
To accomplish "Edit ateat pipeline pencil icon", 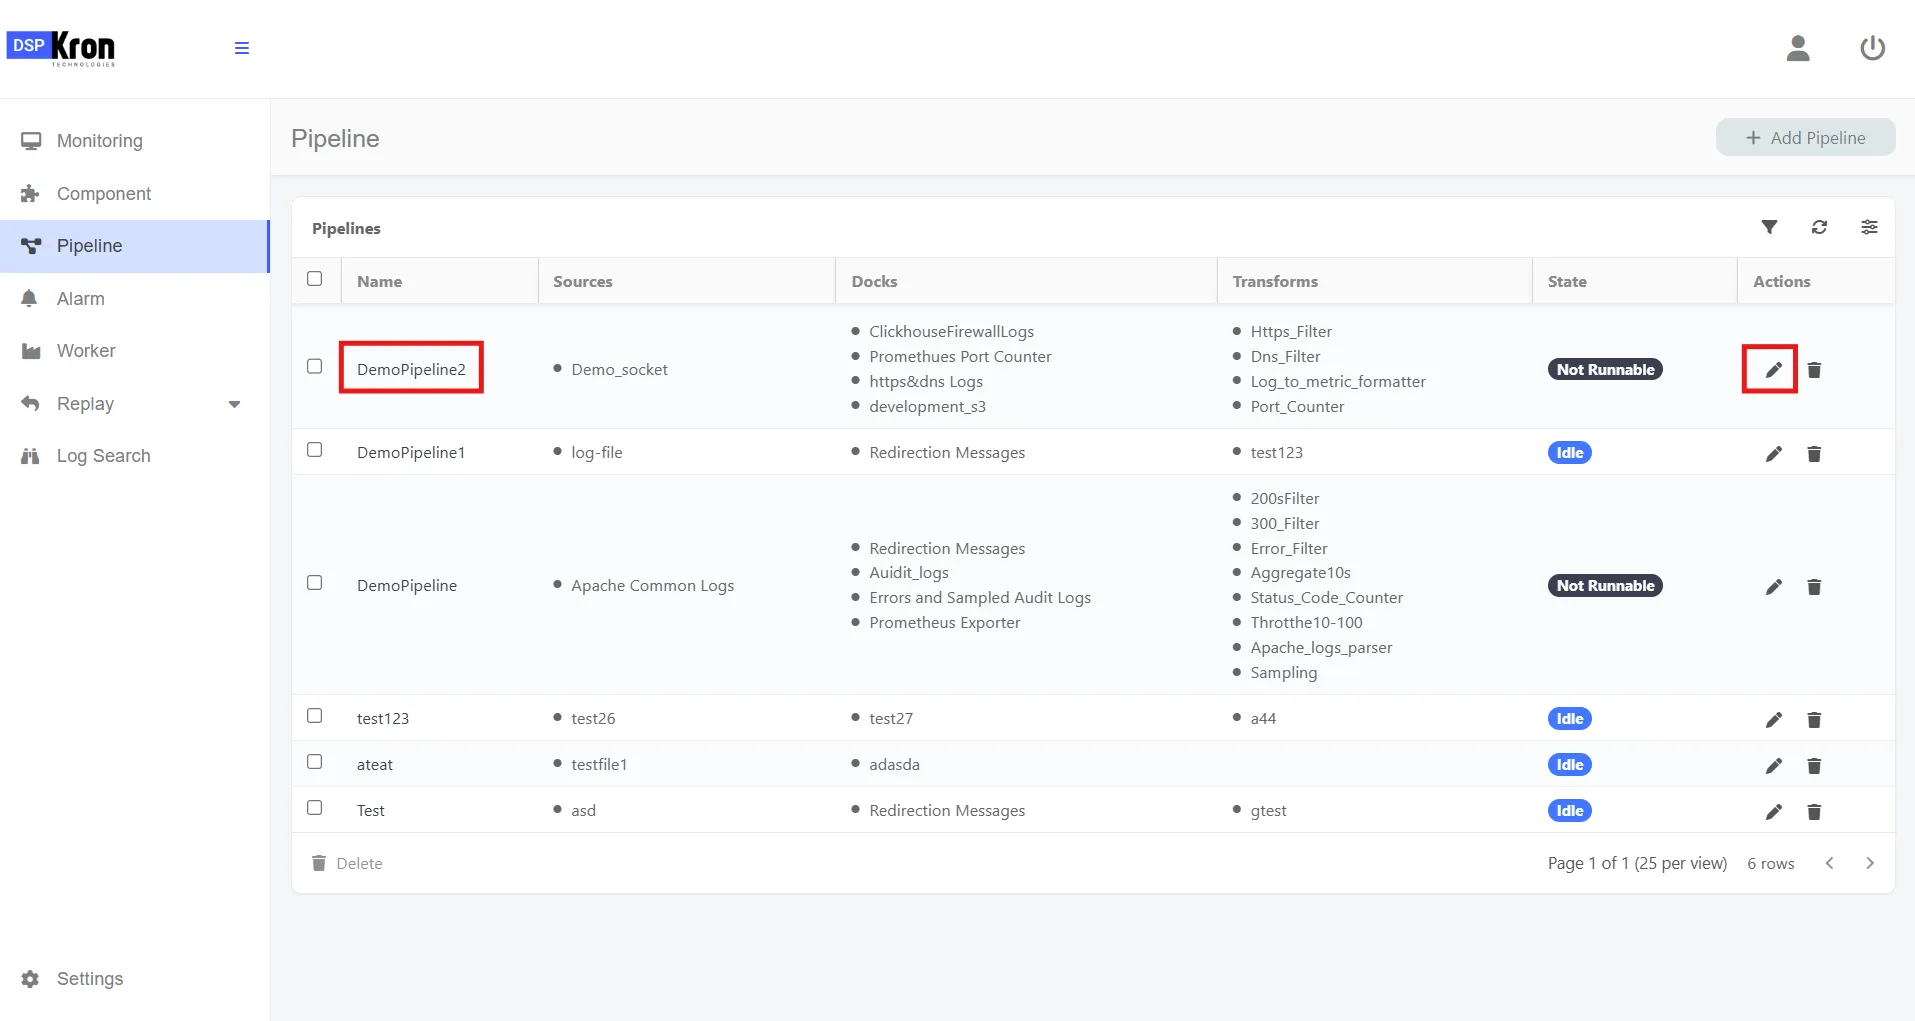I will [x=1773, y=766].
